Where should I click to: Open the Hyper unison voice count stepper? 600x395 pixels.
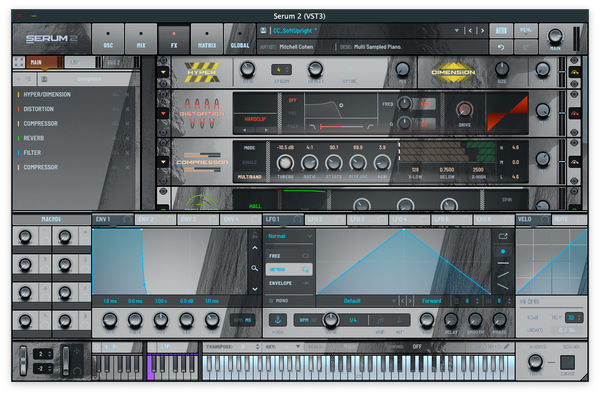pyautogui.click(x=281, y=70)
